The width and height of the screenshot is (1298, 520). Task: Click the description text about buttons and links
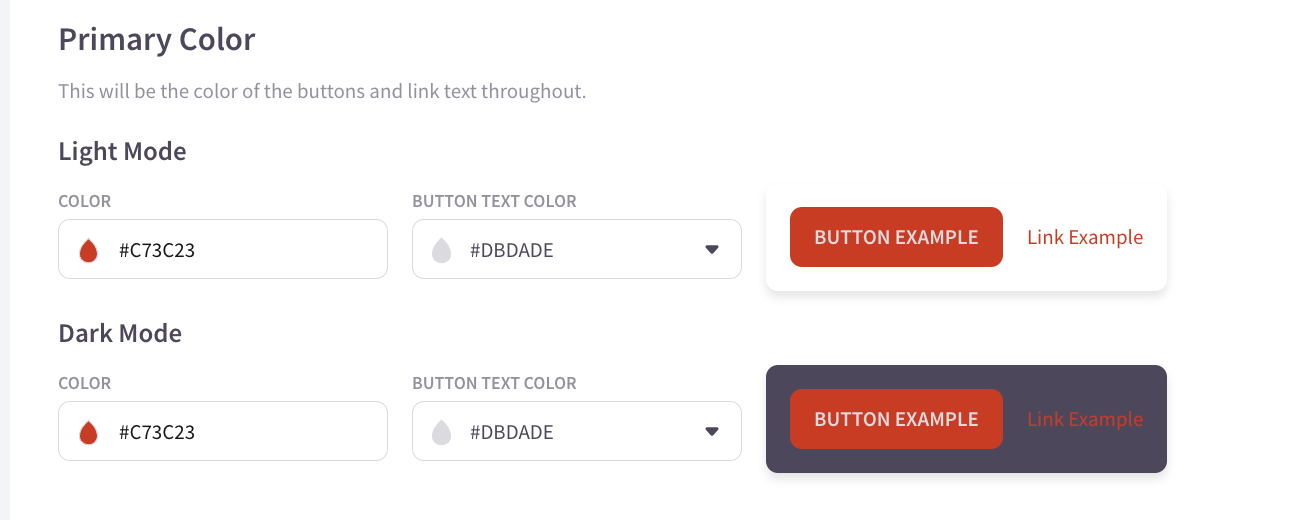pyautogui.click(x=322, y=91)
